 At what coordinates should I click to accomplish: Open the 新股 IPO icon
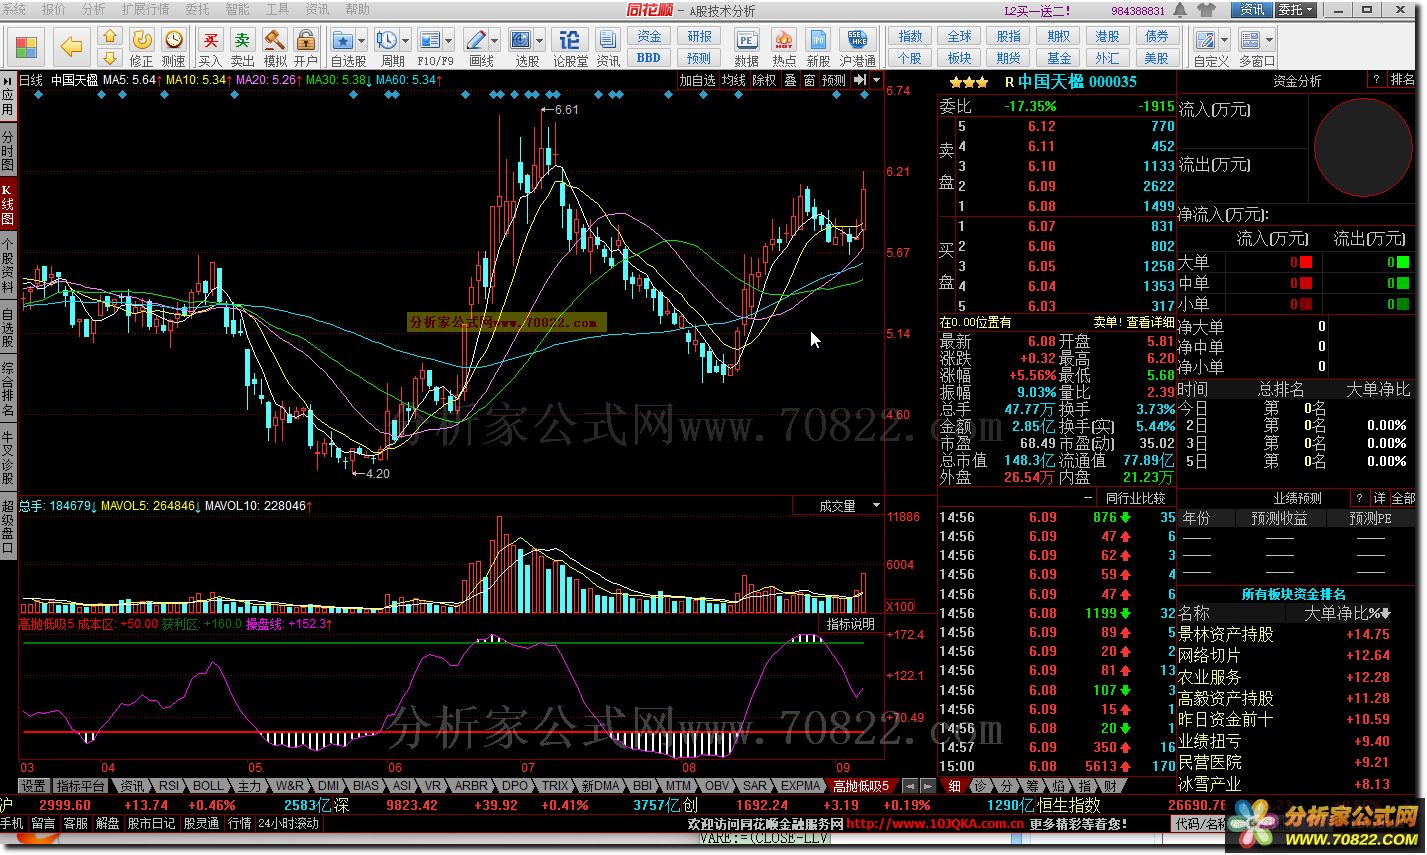818,46
